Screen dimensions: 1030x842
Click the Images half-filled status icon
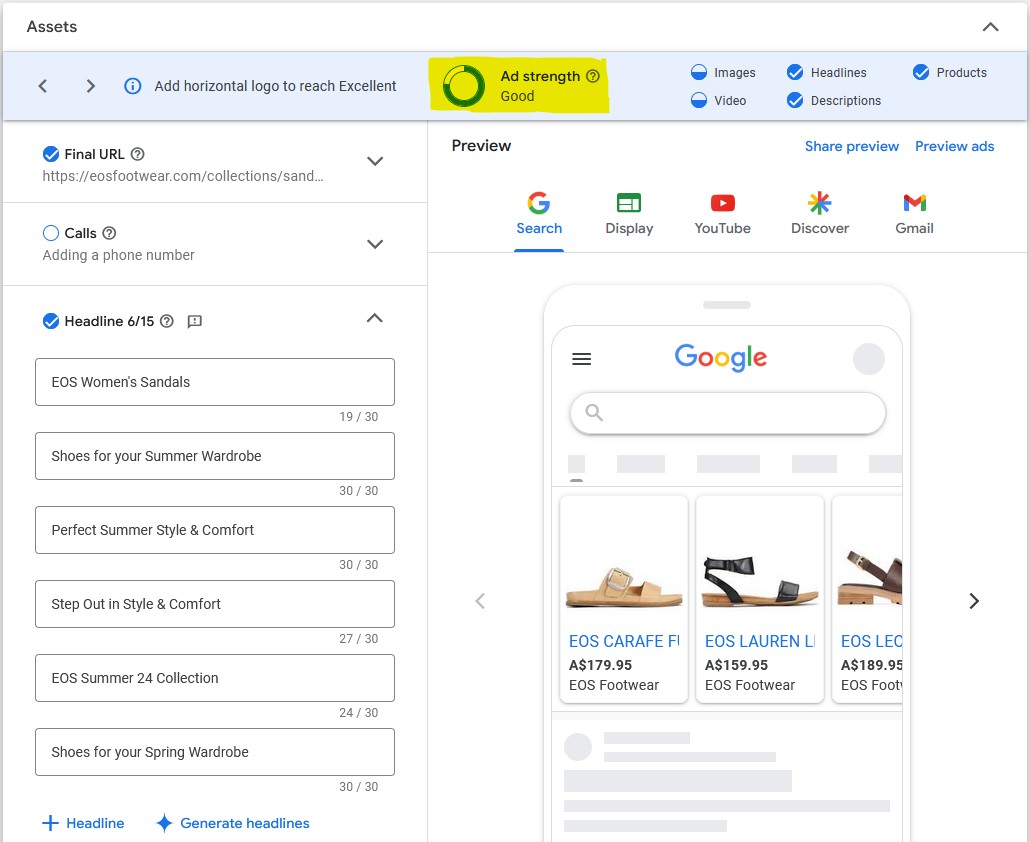coord(699,72)
